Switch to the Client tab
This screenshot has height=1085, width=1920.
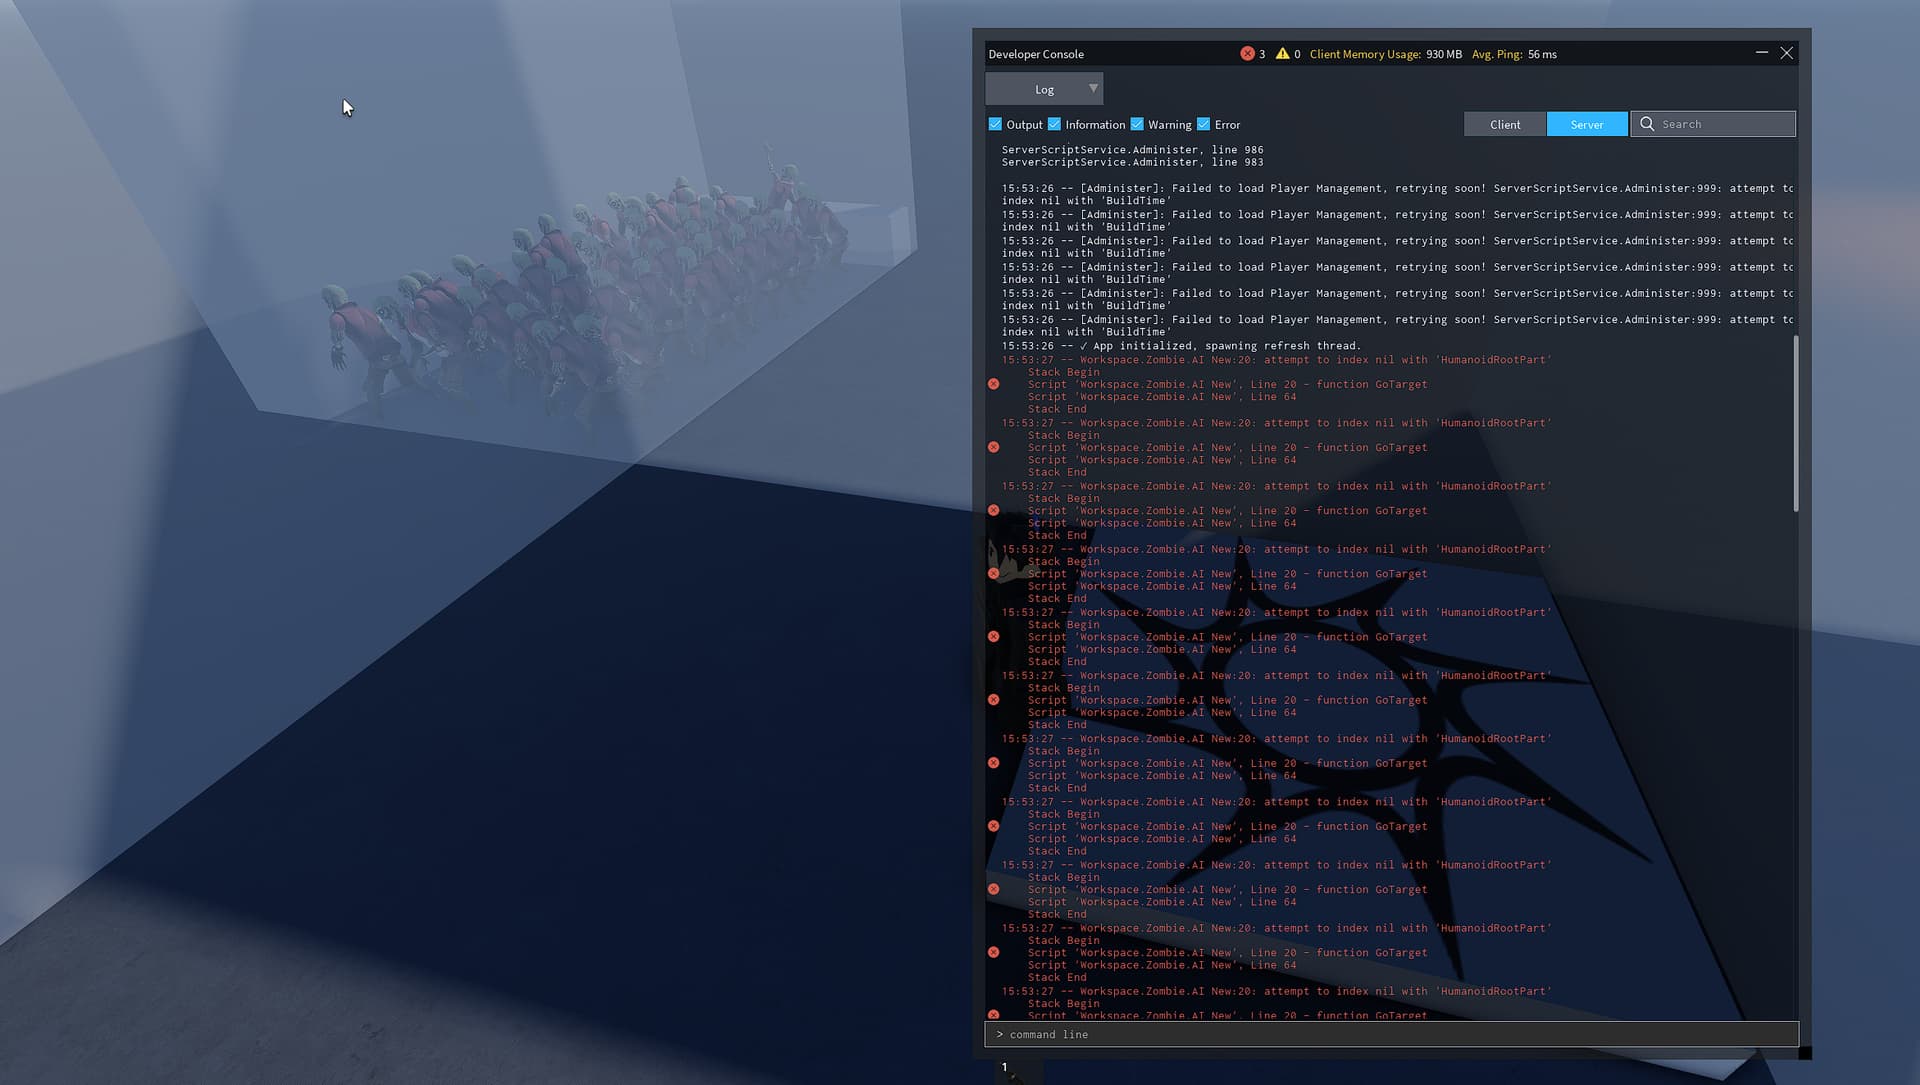(1504, 123)
